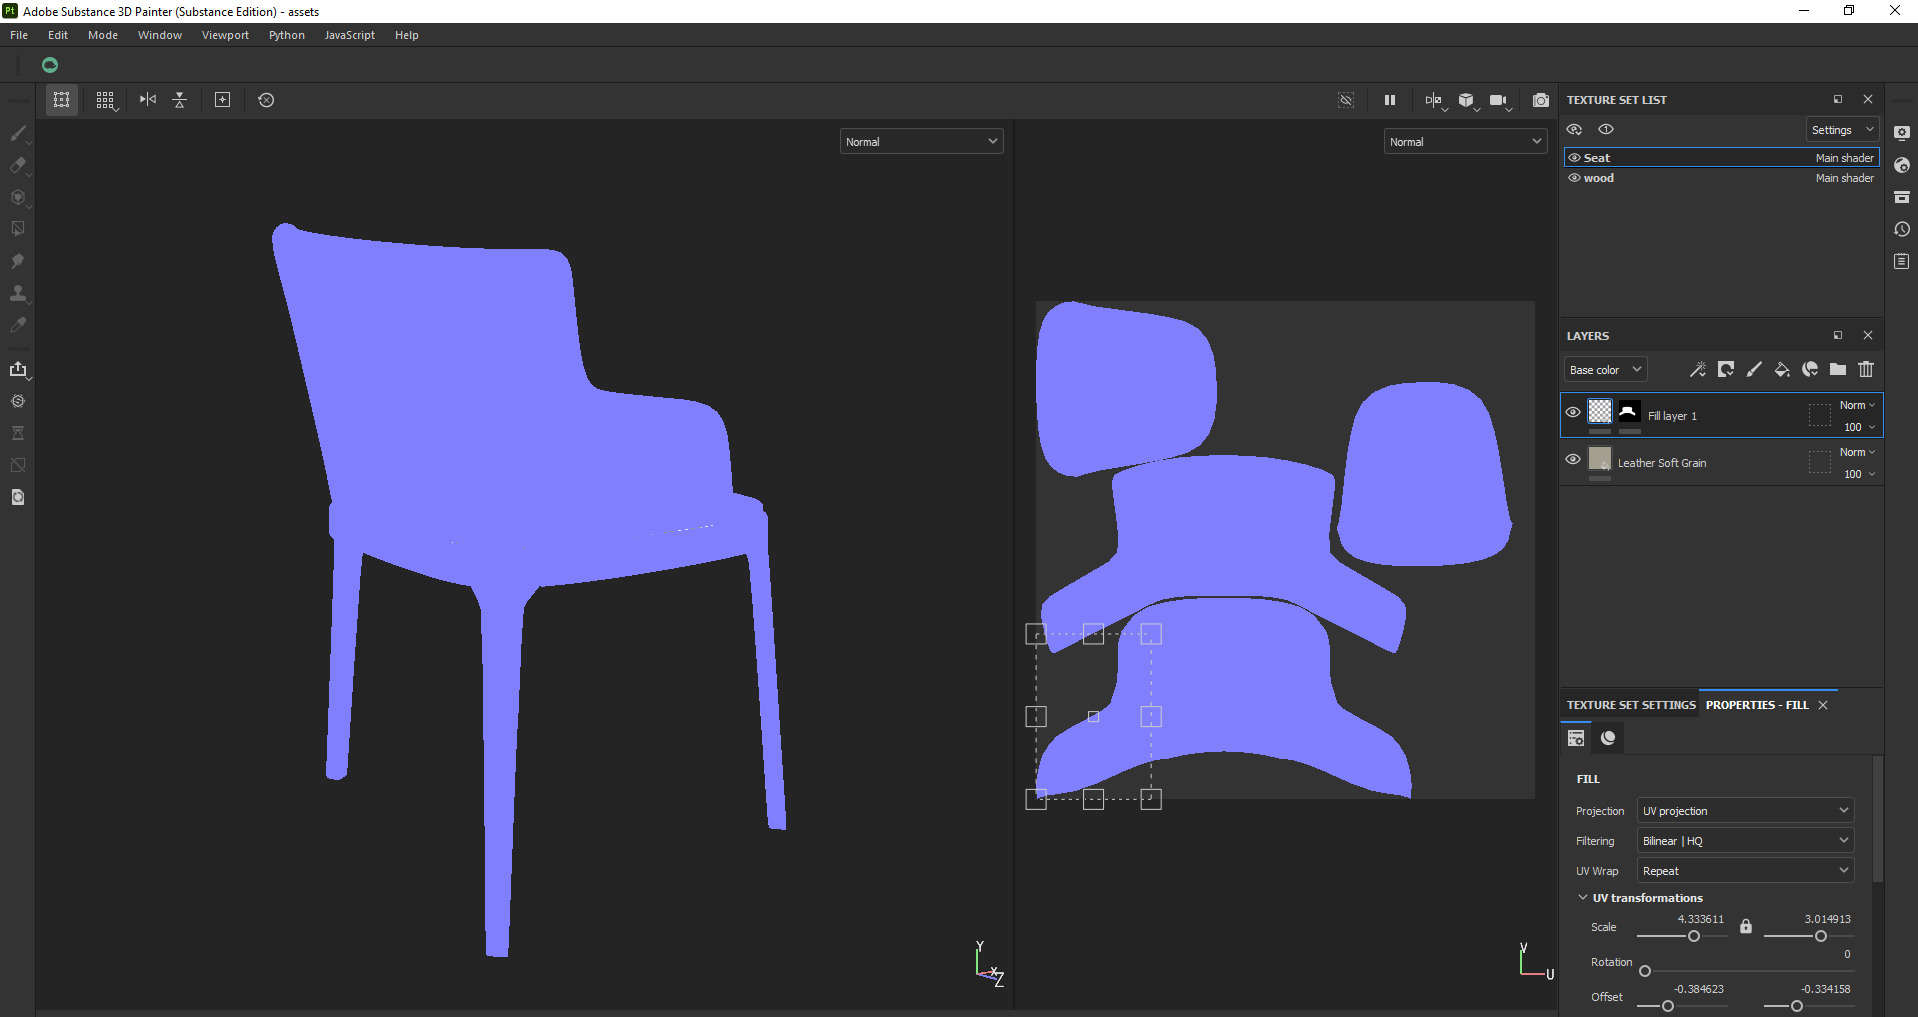Click the Substance hexagon icon in left toolbar
1918x1017 pixels.
(18, 401)
